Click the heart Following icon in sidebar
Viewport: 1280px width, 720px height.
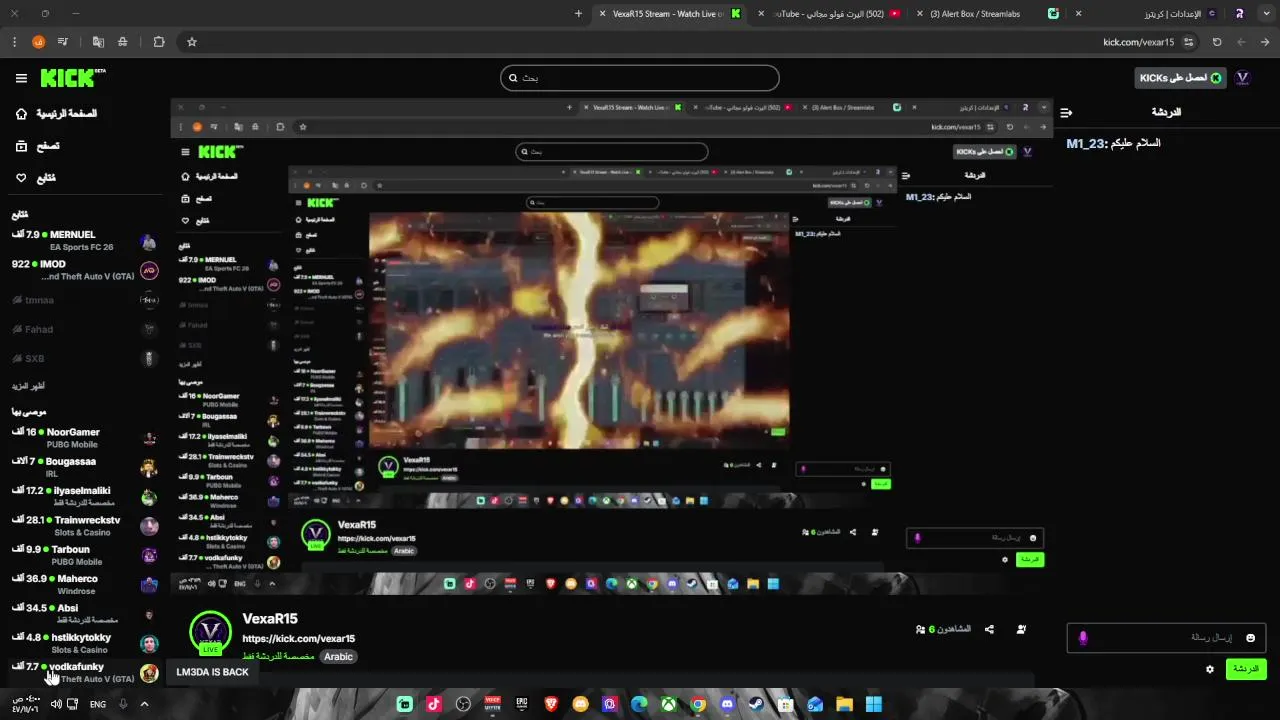21,178
